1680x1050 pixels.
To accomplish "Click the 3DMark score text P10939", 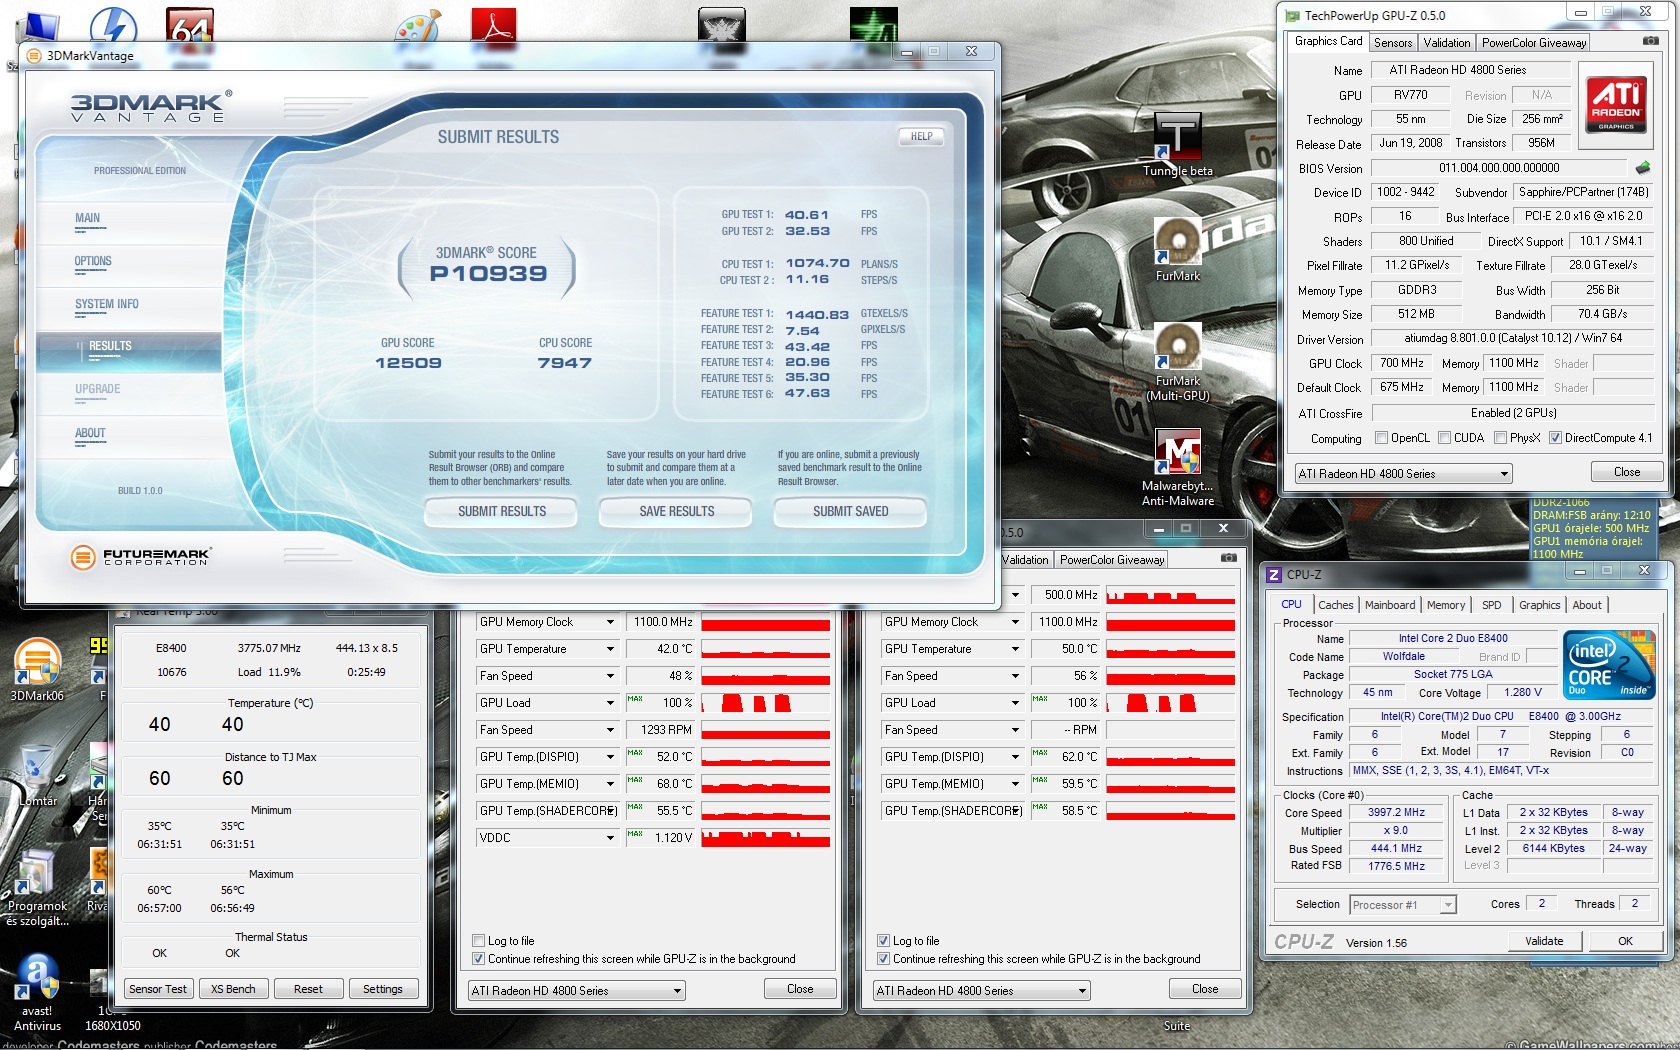I will coord(488,274).
